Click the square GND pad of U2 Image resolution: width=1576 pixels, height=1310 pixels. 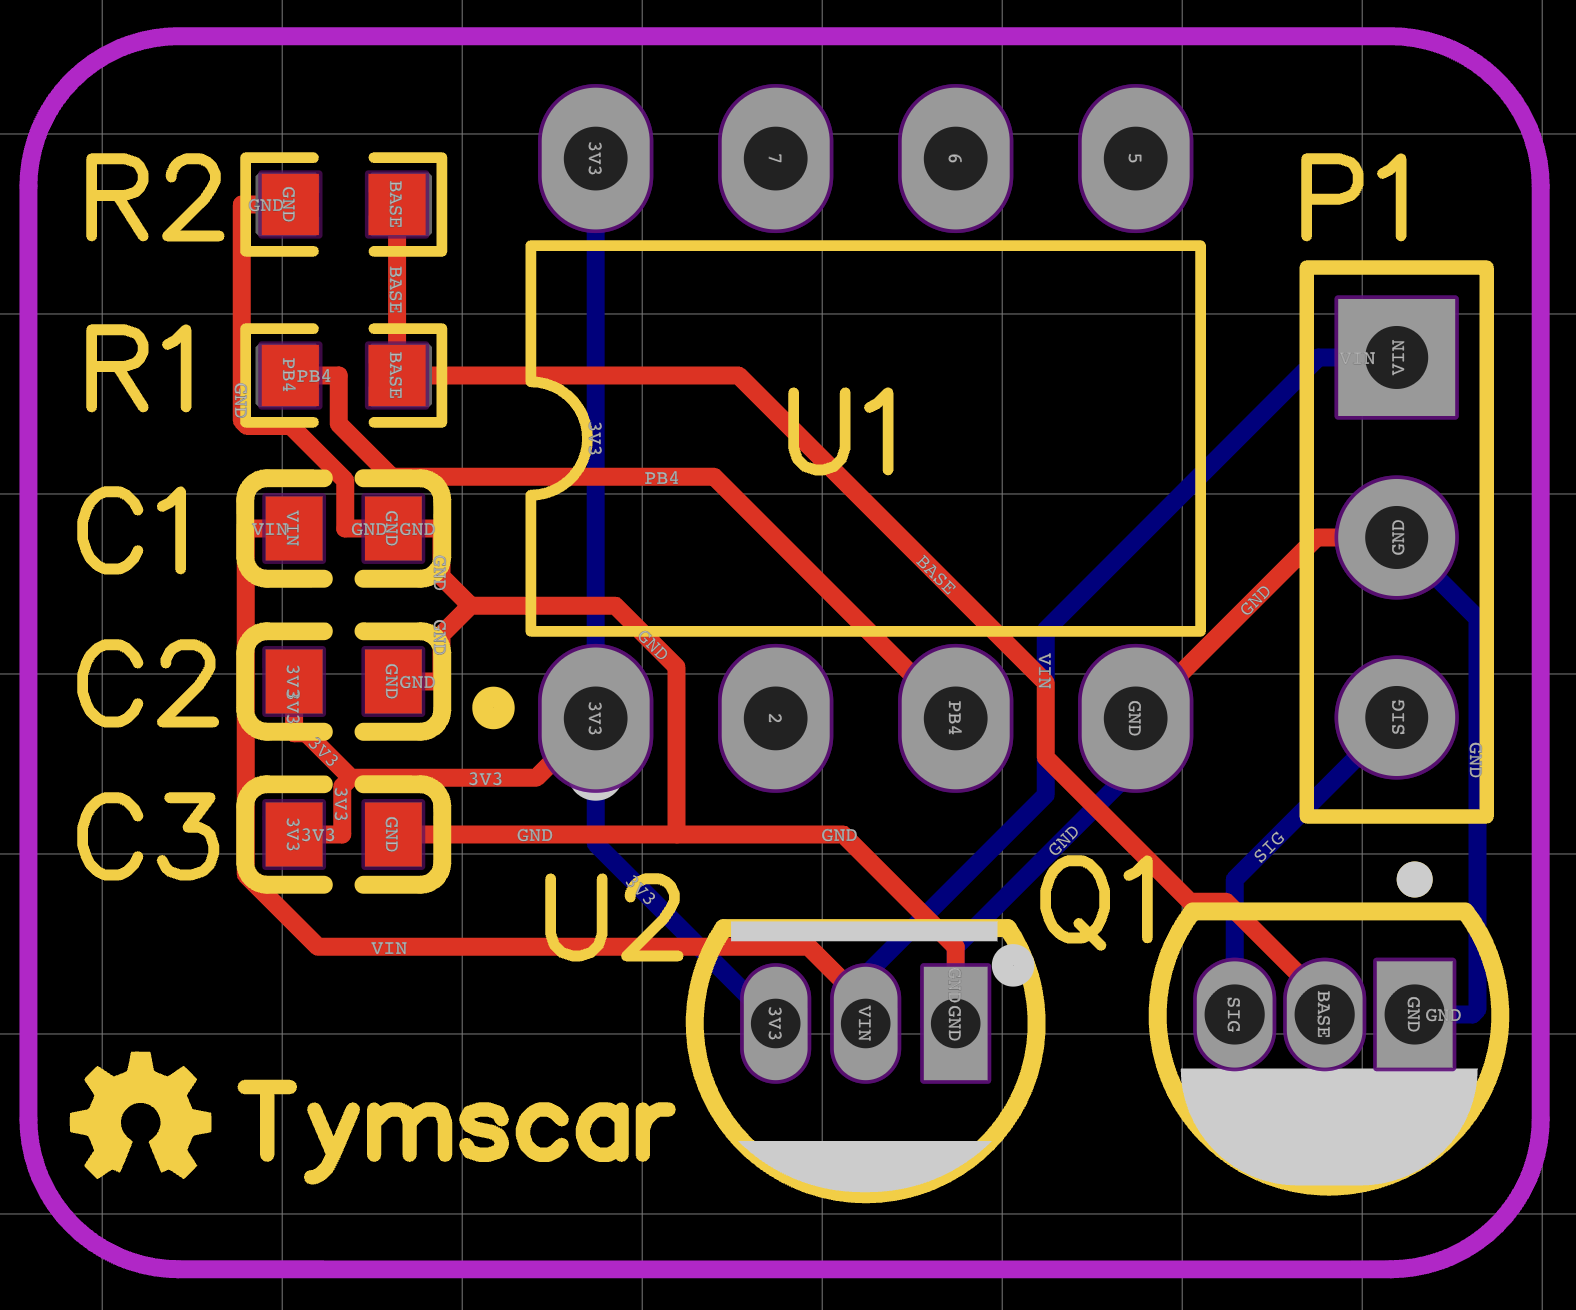tap(955, 1023)
